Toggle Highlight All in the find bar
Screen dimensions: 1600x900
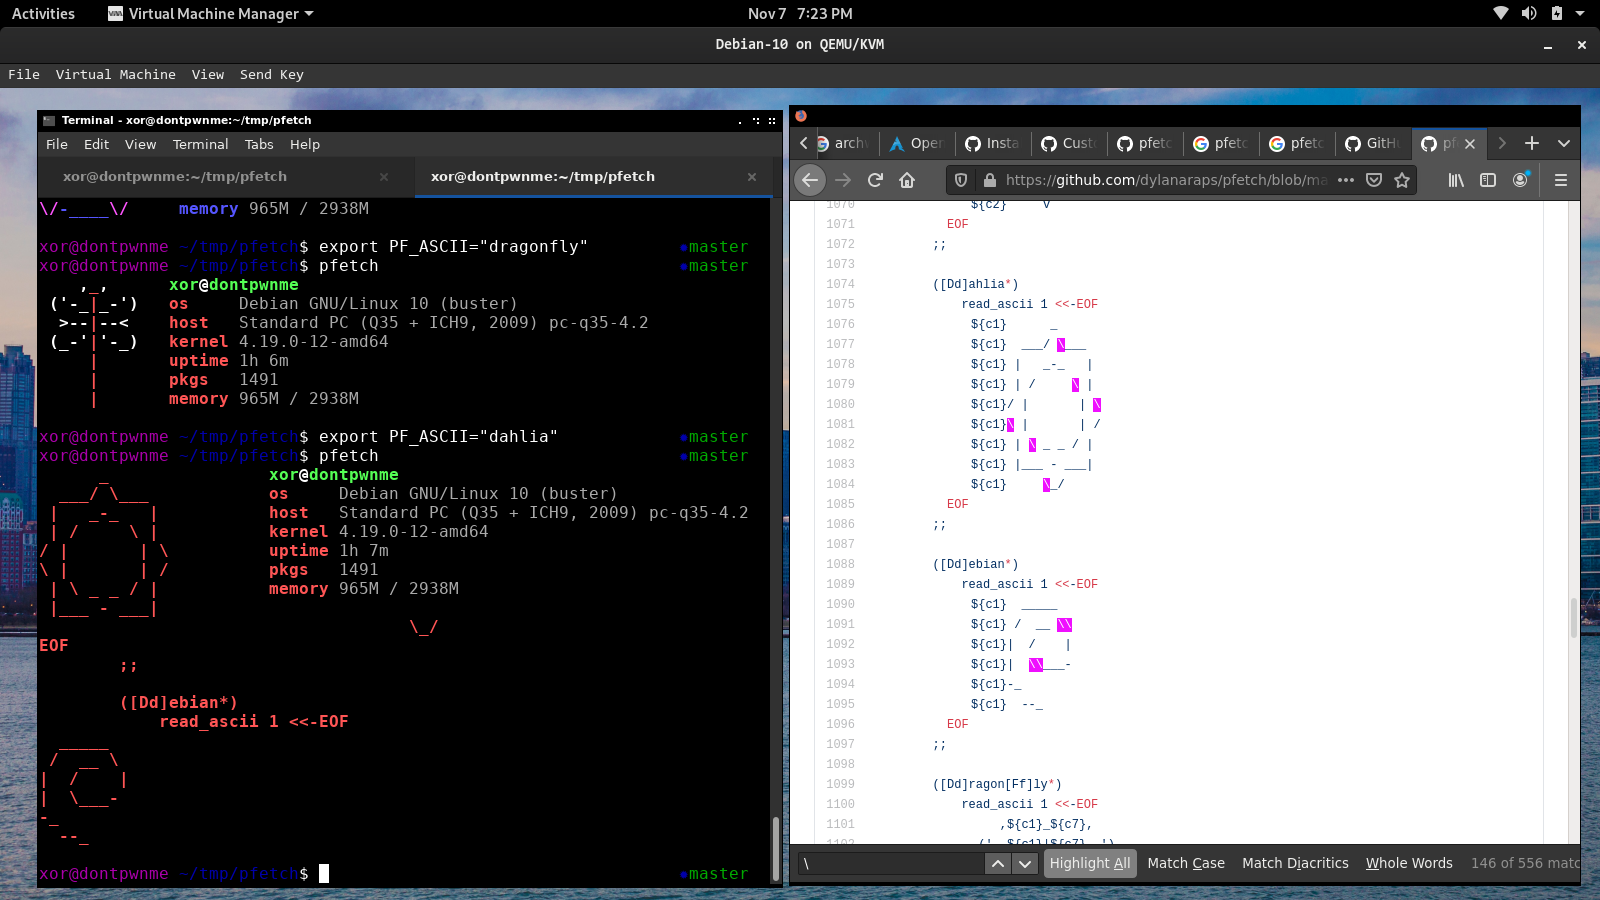point(1090,863)
